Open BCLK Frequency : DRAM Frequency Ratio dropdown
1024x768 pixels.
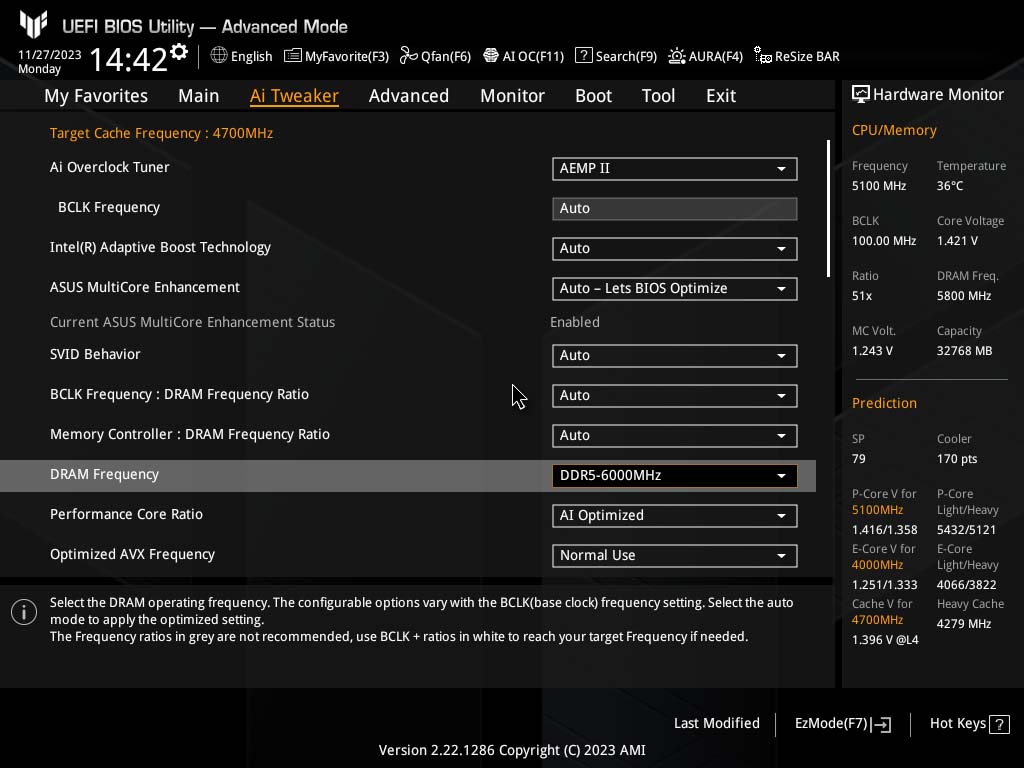[674, 396]
